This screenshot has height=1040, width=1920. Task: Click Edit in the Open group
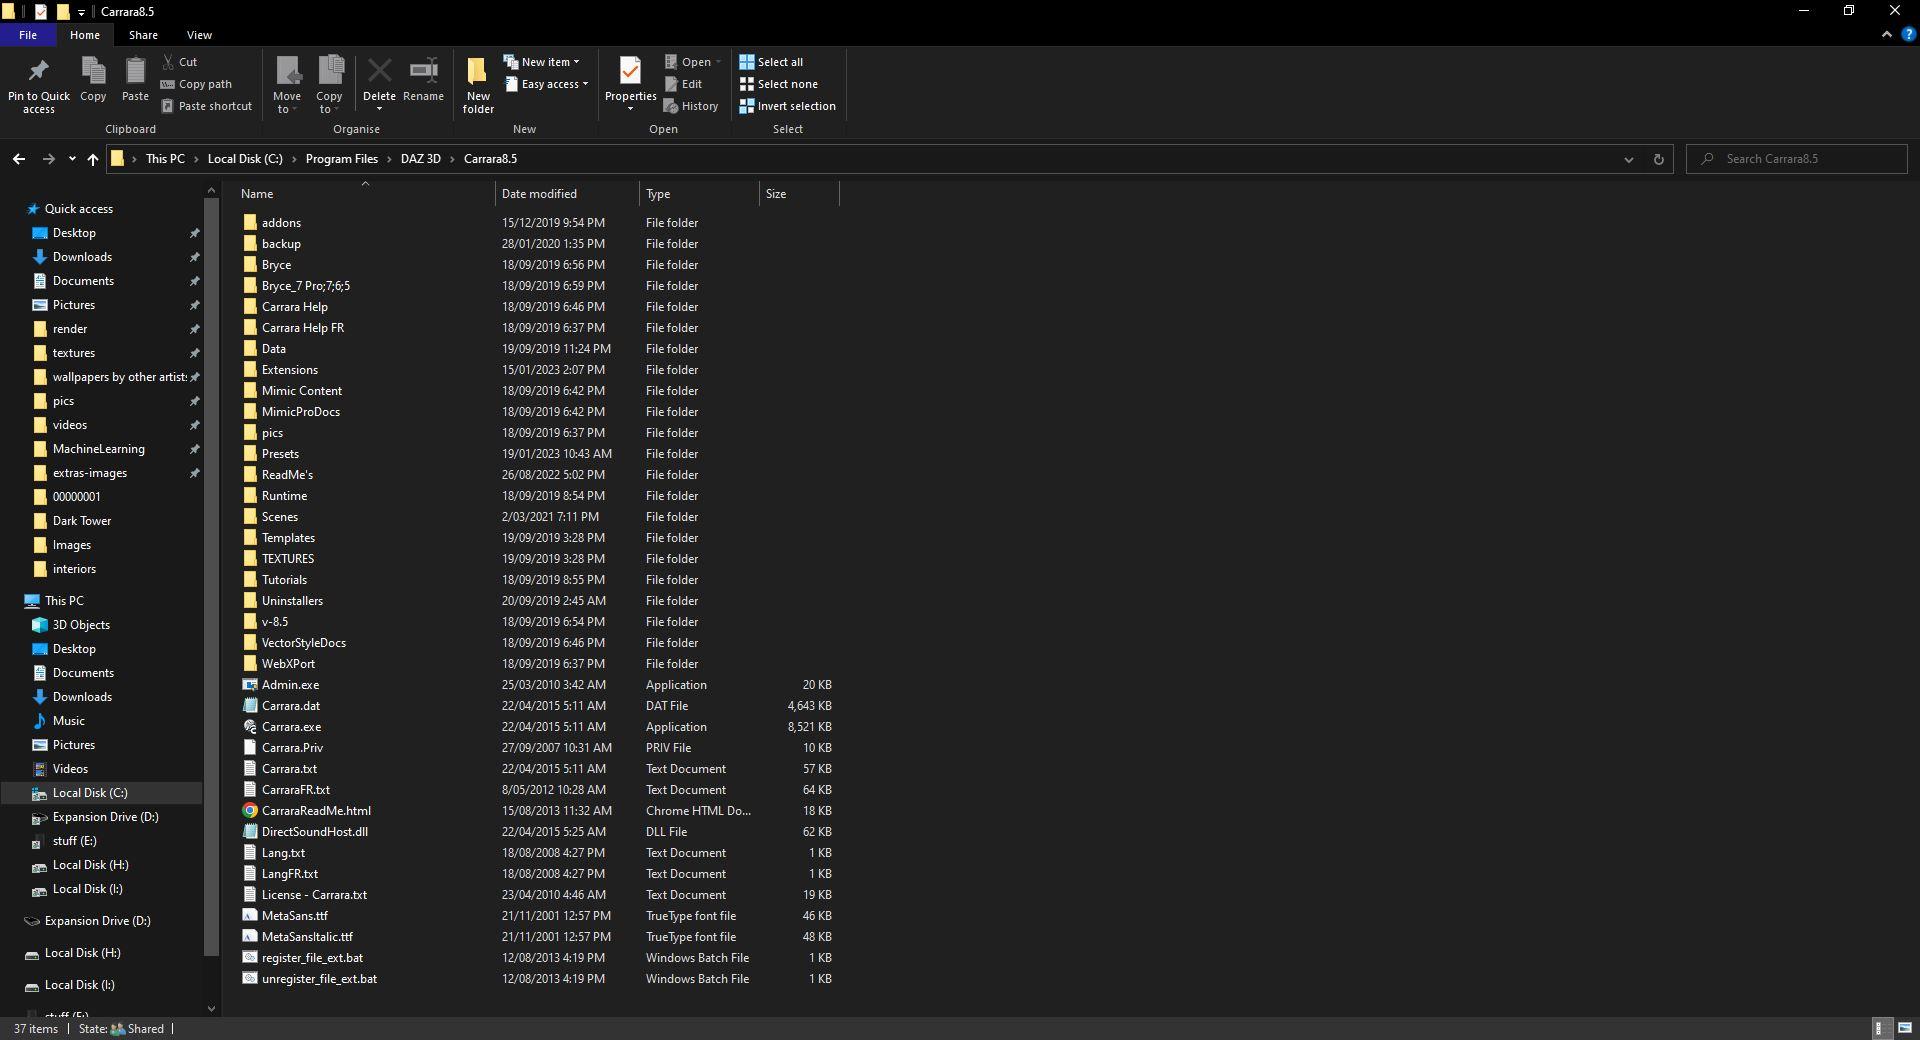click(x=683, y=84)
